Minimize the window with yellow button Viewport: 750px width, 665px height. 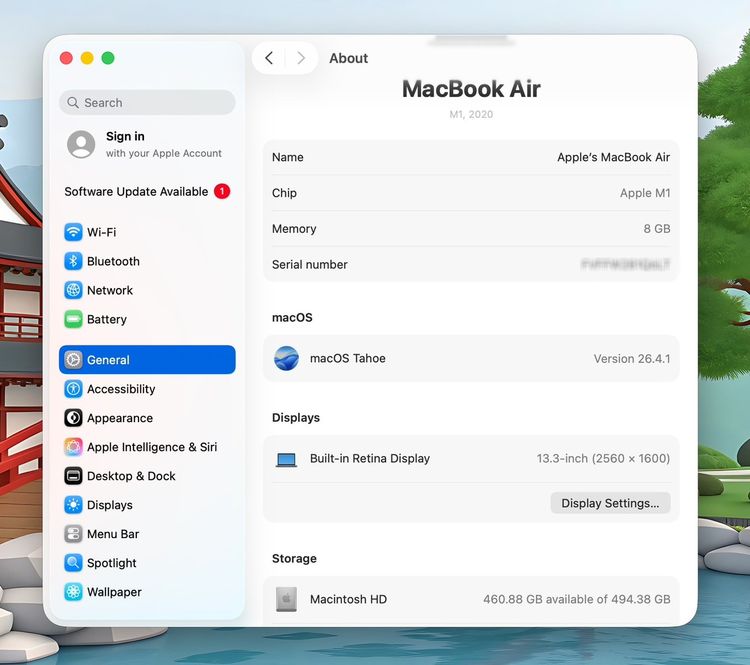(x=87, y=58)
